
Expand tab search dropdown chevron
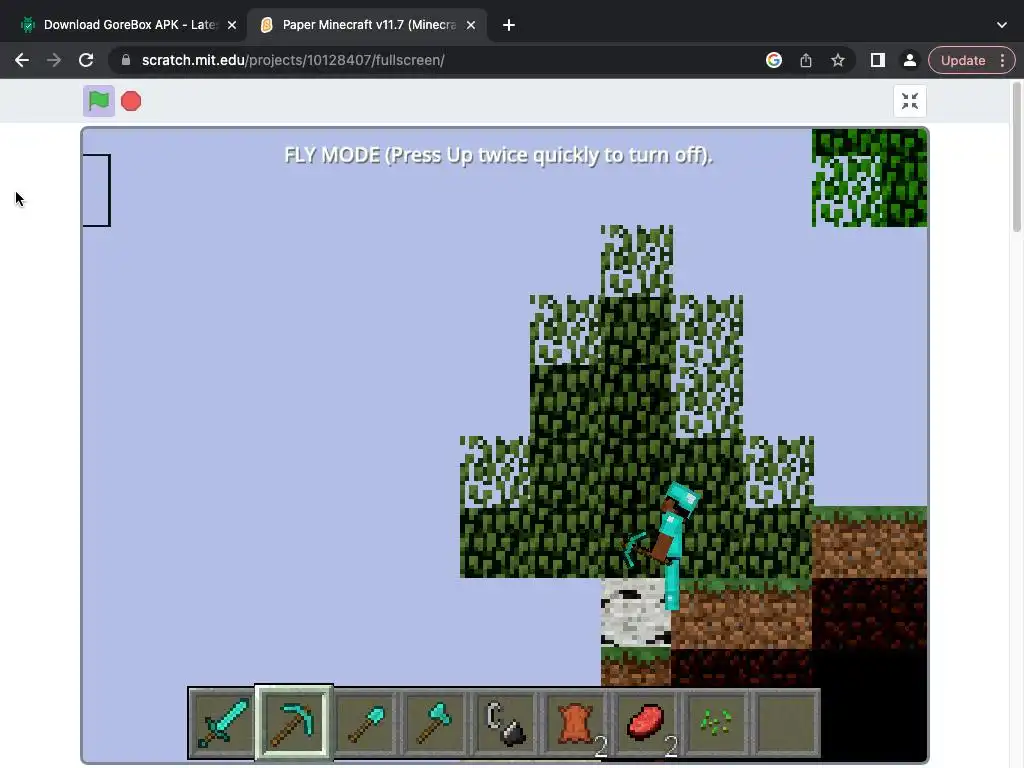[1002, 25]
